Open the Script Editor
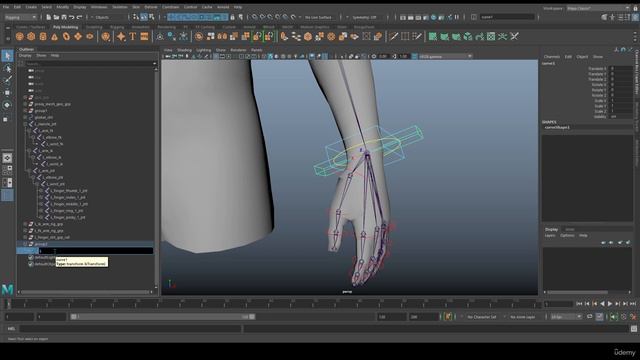This screenshot has height=360, width=640. pyautogui.click(x=633, y=329)
